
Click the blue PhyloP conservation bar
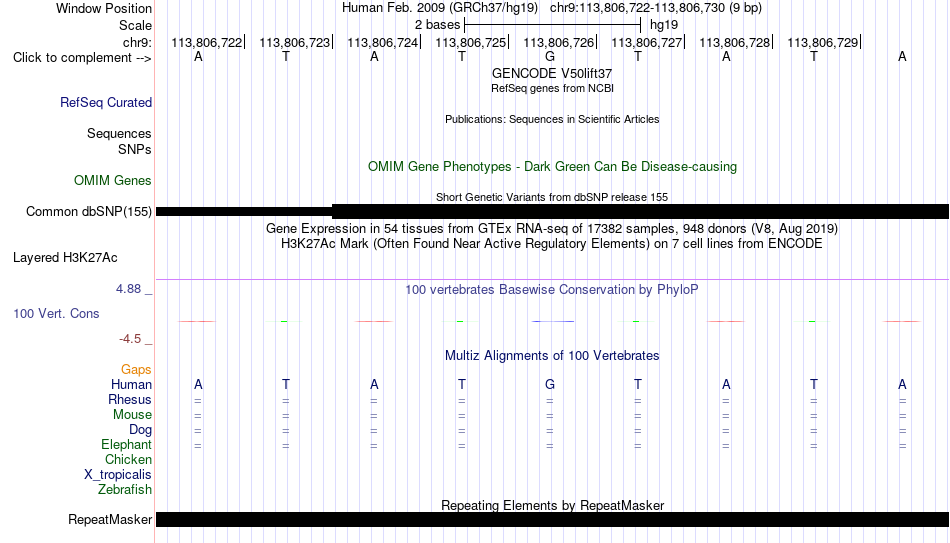[x=553, y=321]
